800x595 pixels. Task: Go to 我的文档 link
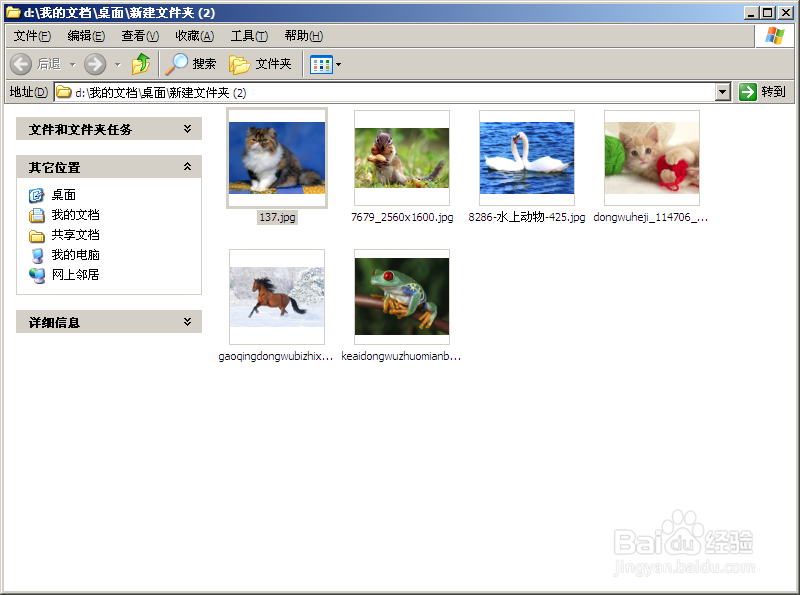coord(76,215)
